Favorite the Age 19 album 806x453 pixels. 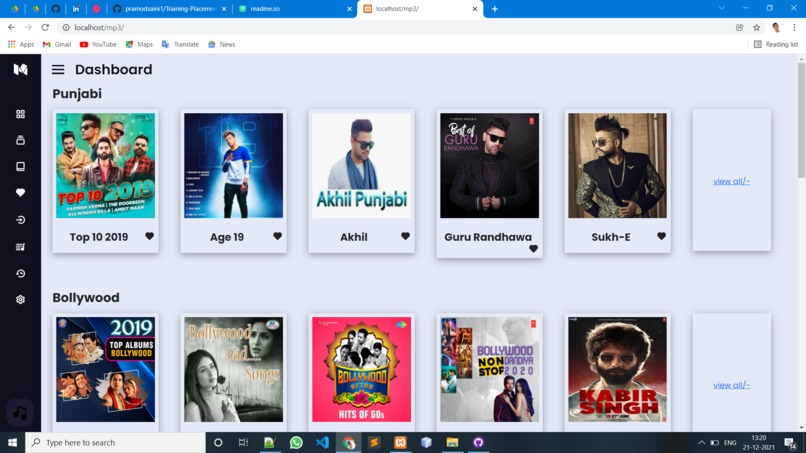tap(278, 236)
